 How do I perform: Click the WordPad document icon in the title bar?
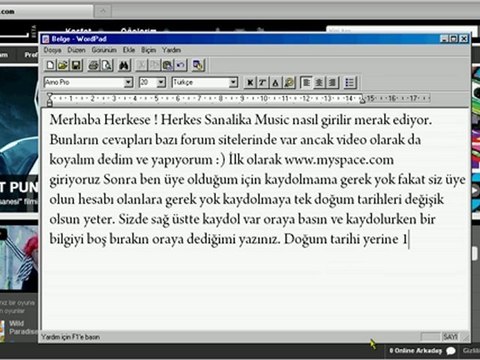(46, 39)
